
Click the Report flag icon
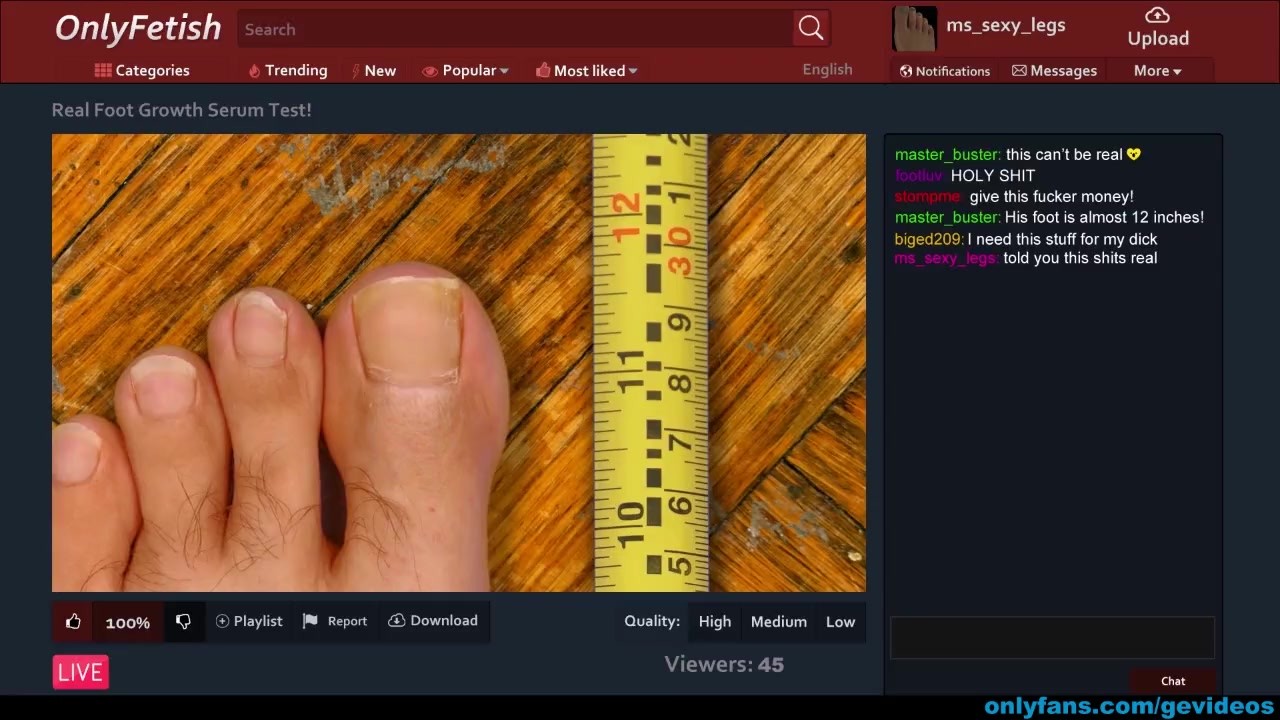pos(310,621)
